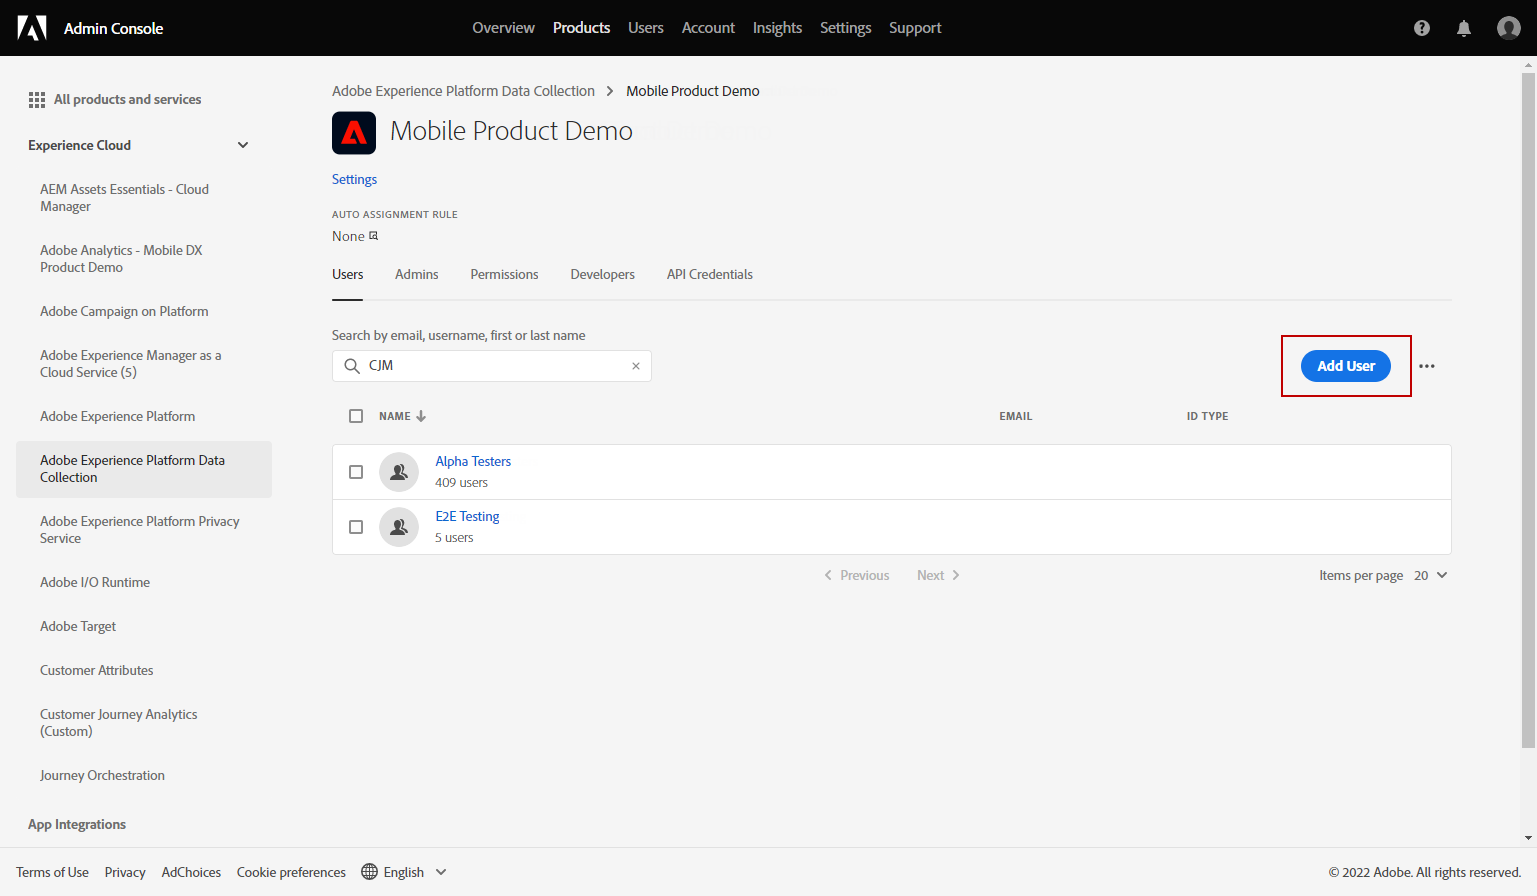This screenshot has height=896, width=1537.
Task: Click the All products grid icon
Action: click(x=37, y=100)
